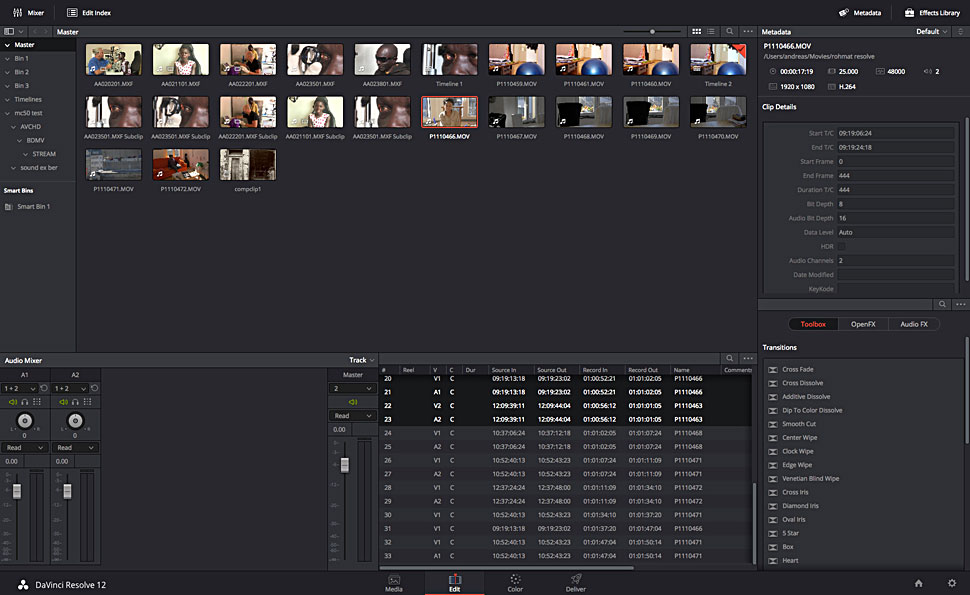Open project settings gear icon
Screen dimensions: 970x595
pos(951,583)
